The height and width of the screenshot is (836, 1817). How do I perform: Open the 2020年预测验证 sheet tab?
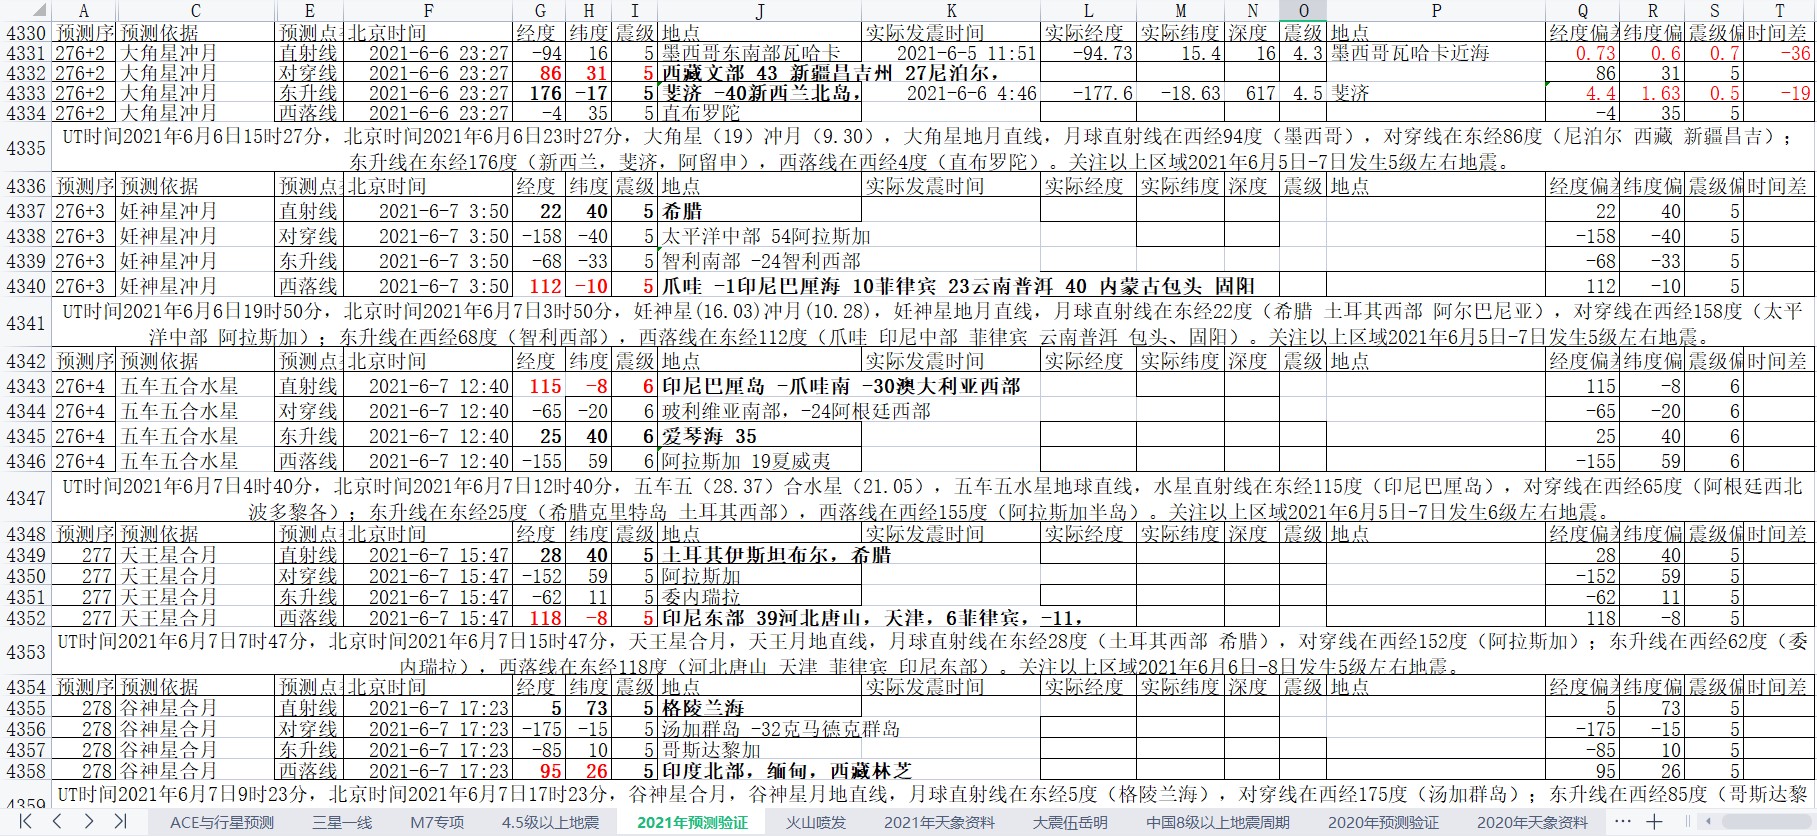[1383, 822]
